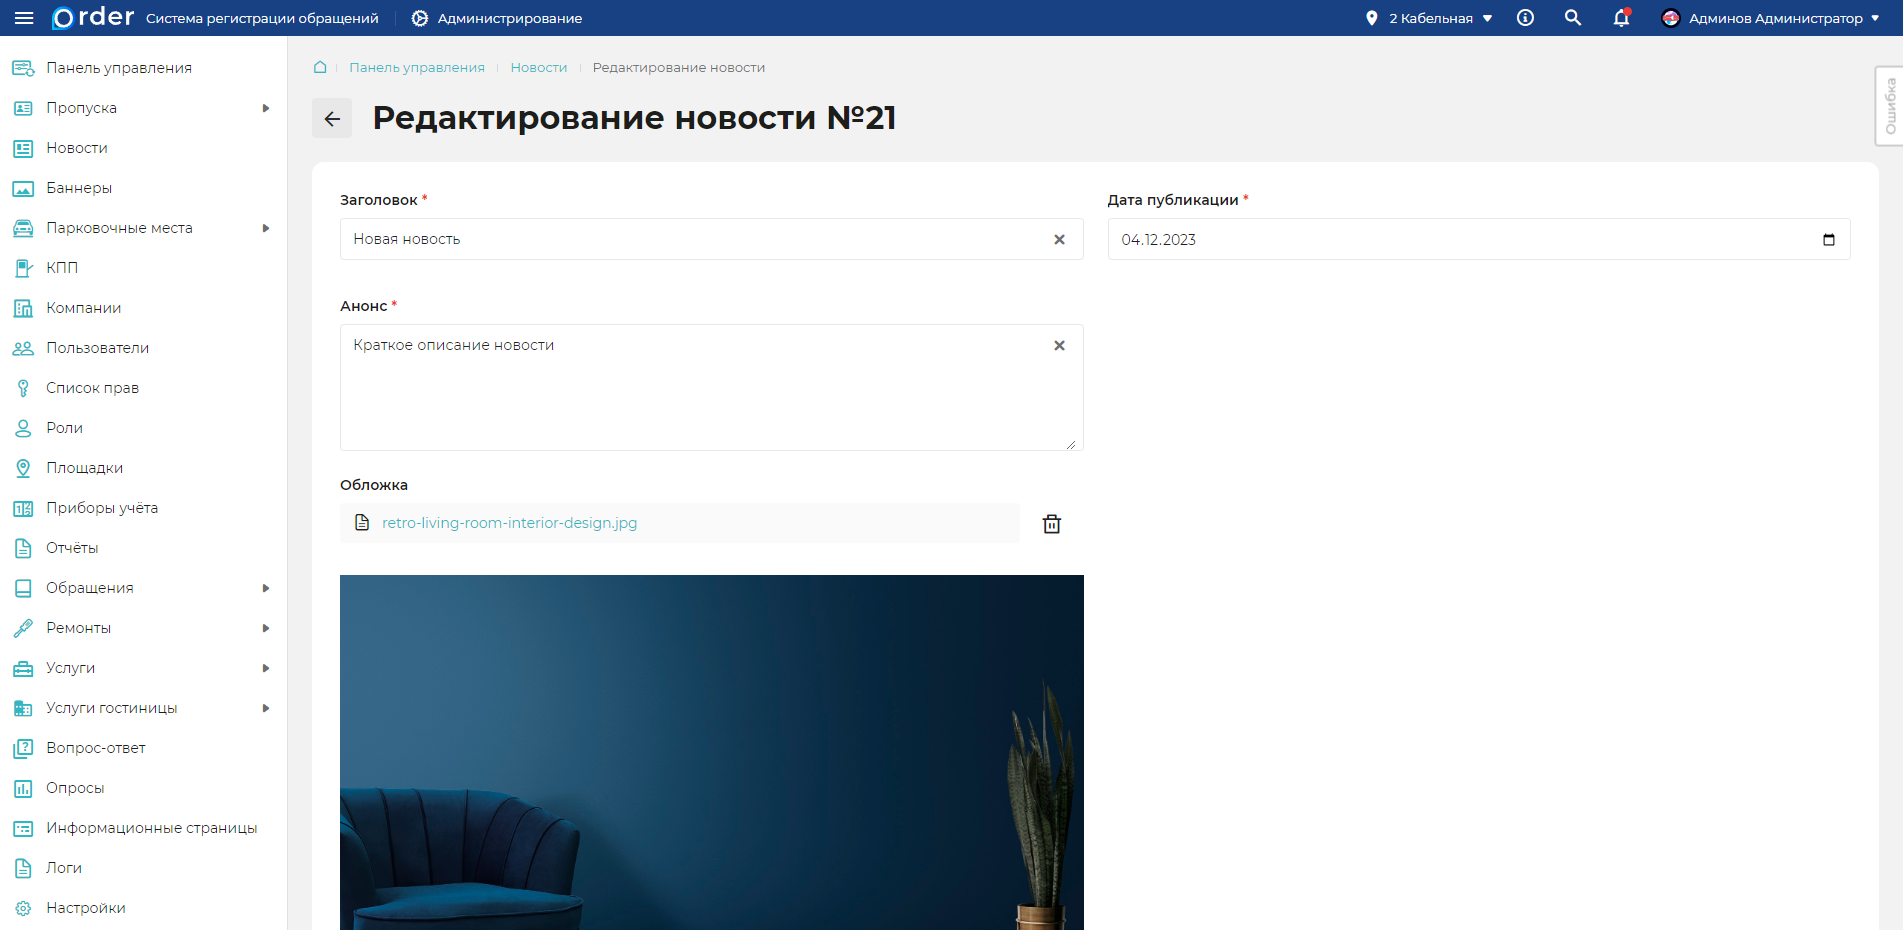Open the Логи document icon

[x=22, y=867]
